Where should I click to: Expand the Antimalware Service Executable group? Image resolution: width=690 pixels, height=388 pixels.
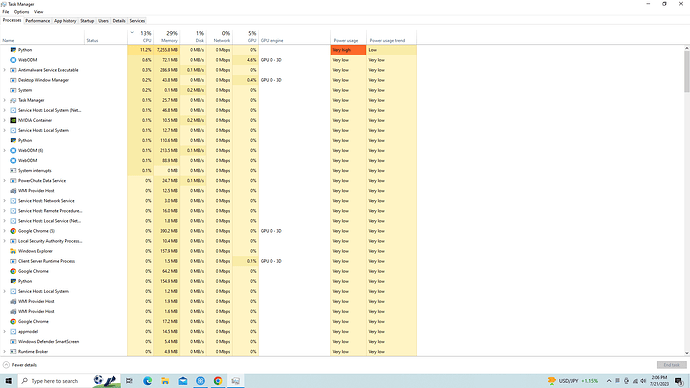pyautogui.click(x=4, y=70)
